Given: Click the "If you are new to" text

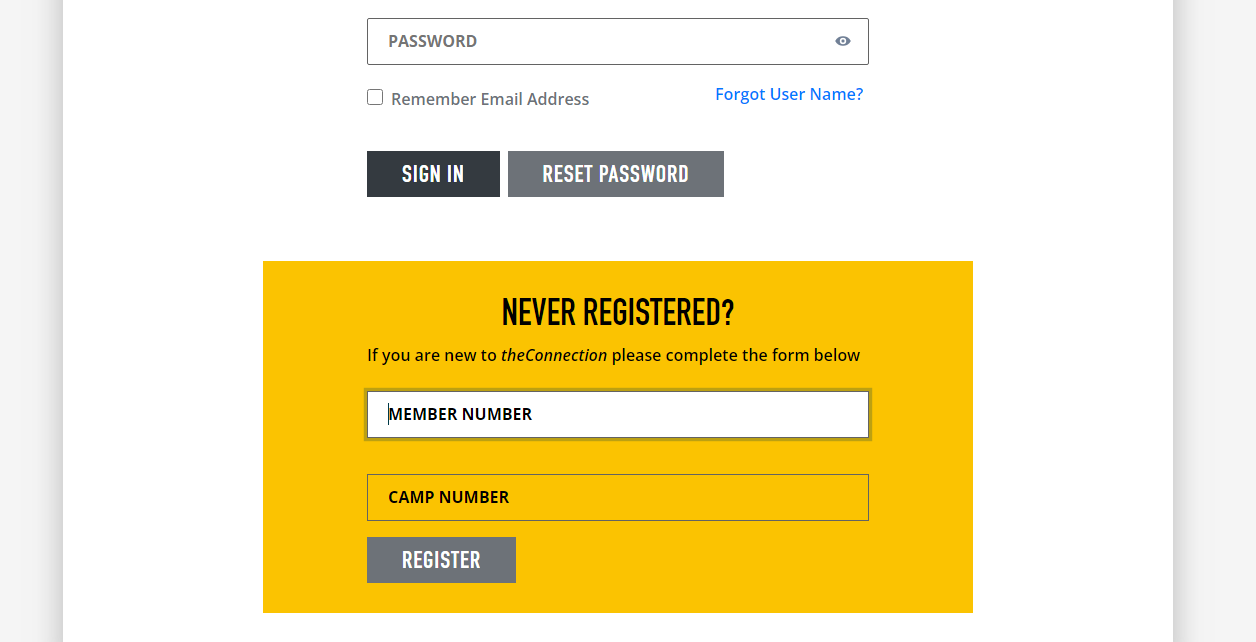Looking at the screenshot, I should pos(432,355).
